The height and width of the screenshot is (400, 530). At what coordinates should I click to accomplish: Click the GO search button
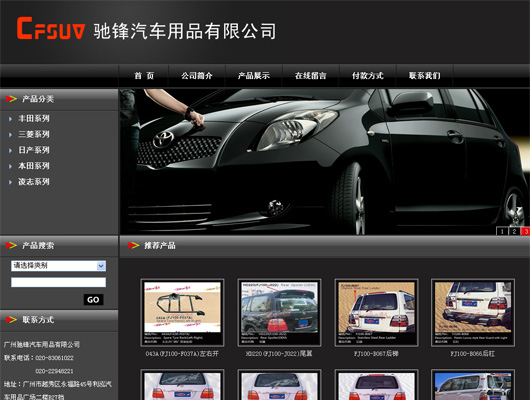click(93, 300)
